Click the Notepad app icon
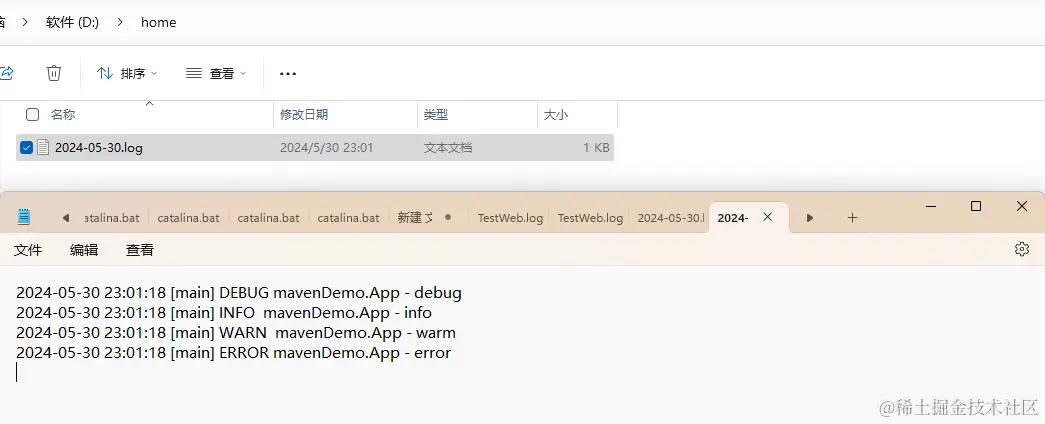1045x424 pixels. [x=24, y=217]
